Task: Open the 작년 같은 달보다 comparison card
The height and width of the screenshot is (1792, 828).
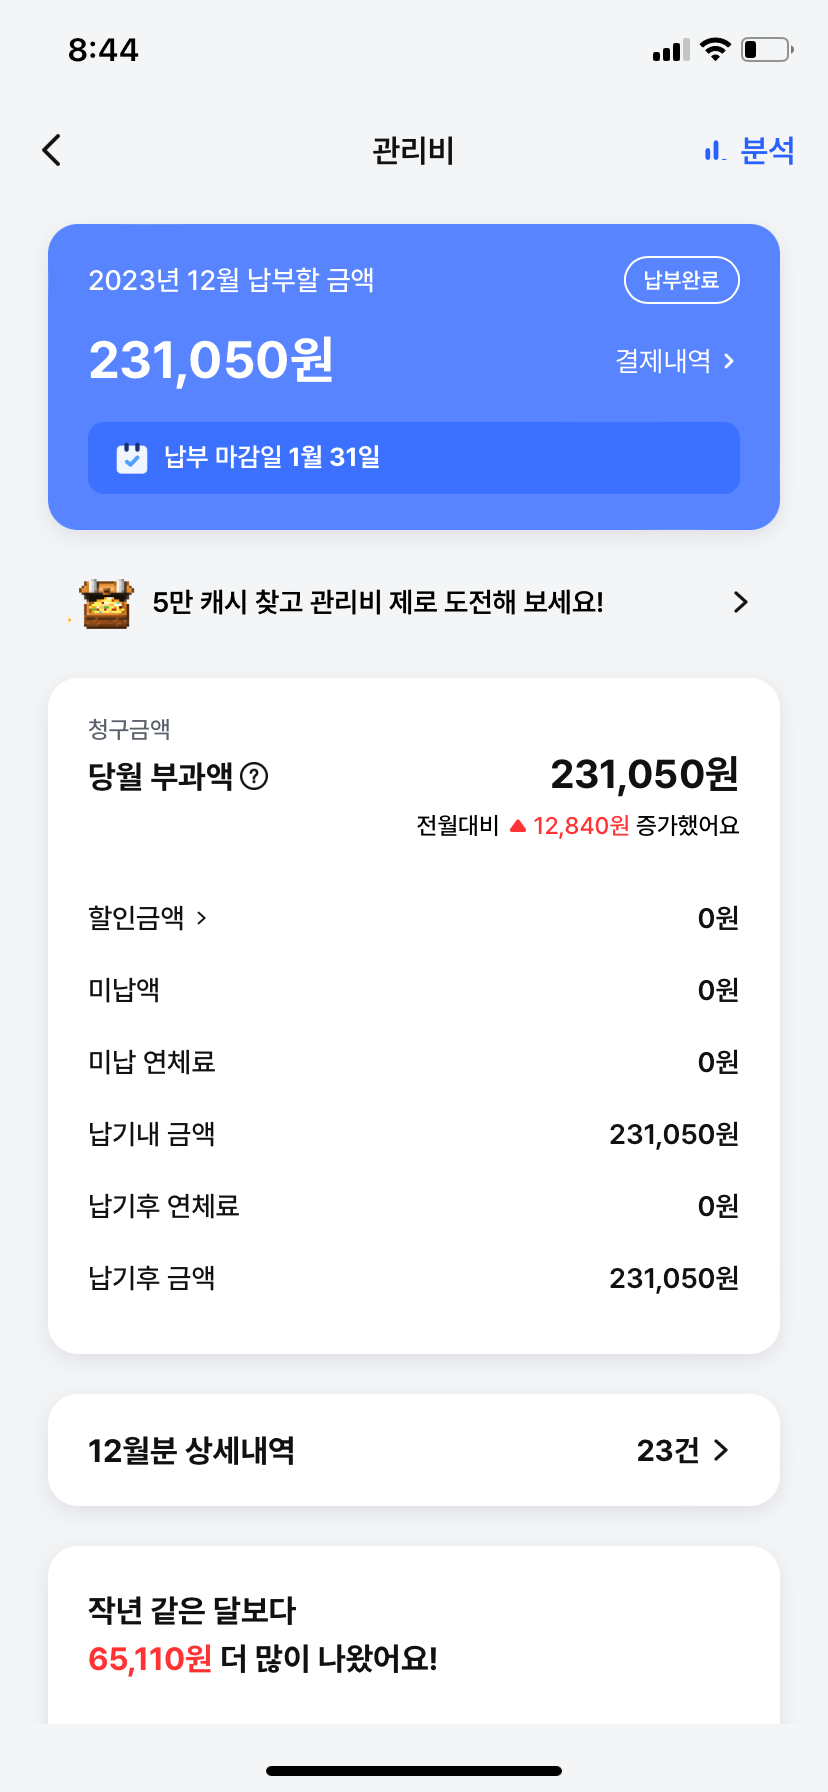Action: [413, 1634]
